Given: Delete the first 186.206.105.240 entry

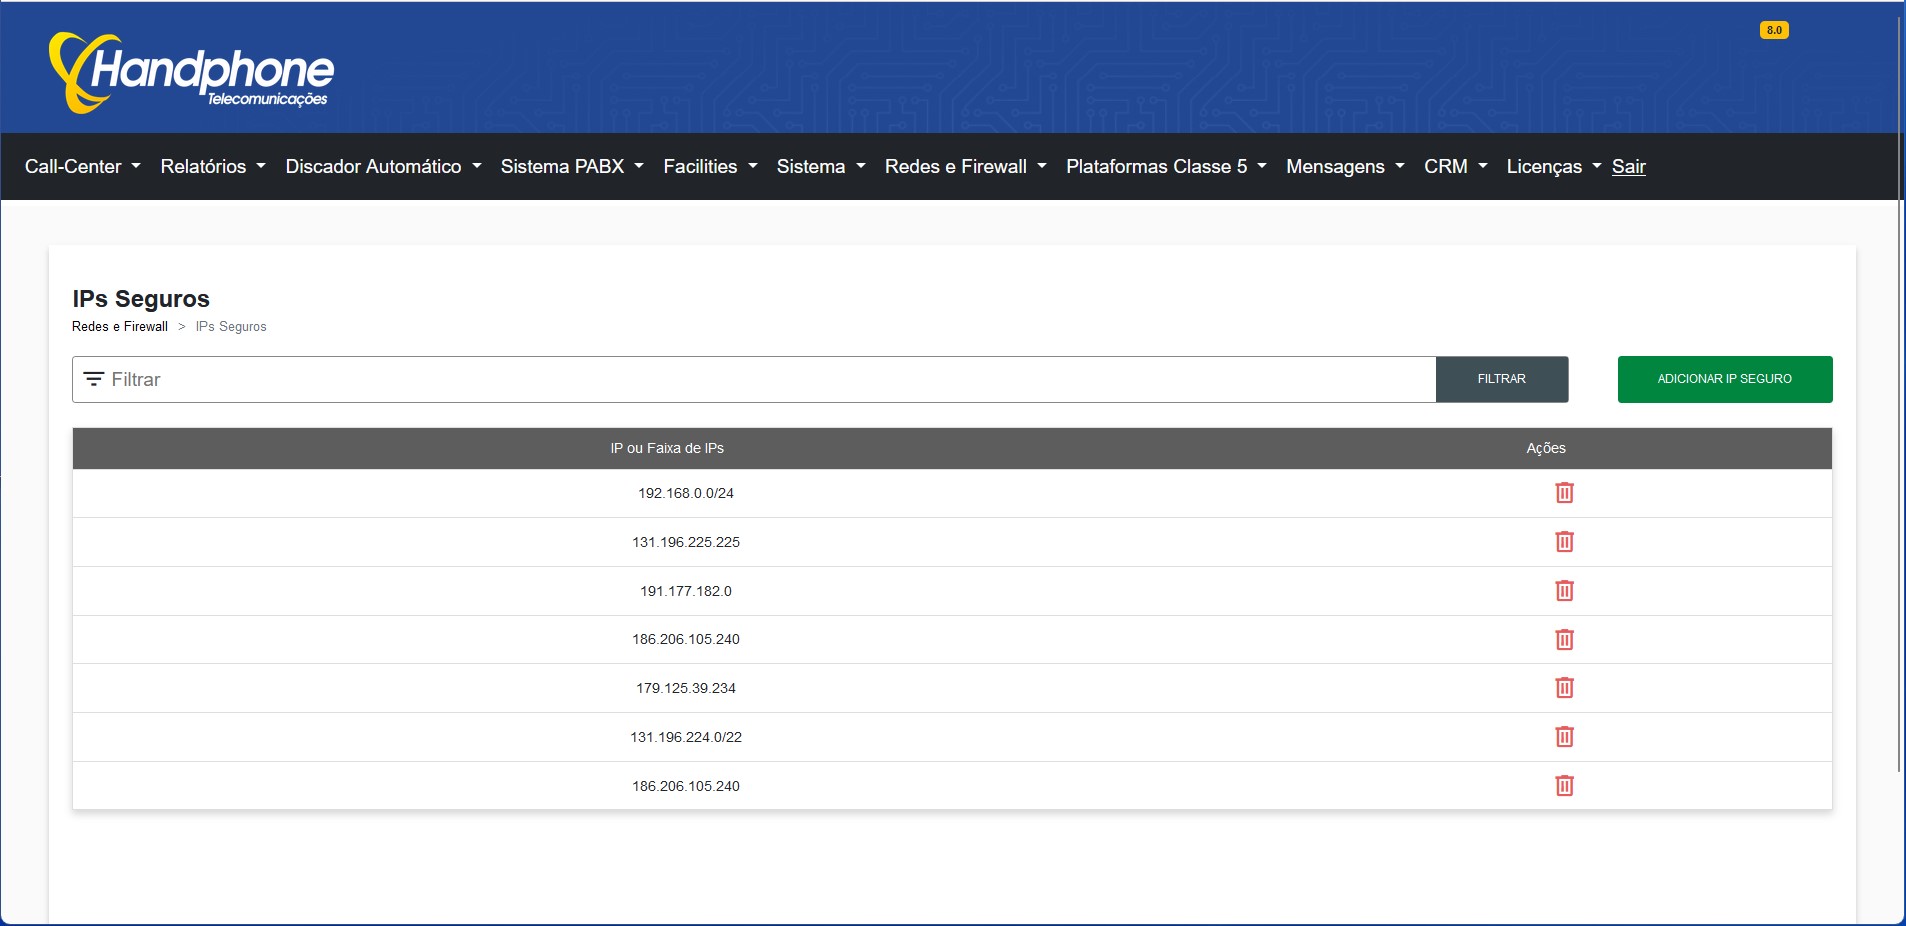Looking at the screenshot, I should pos(1564,640).
